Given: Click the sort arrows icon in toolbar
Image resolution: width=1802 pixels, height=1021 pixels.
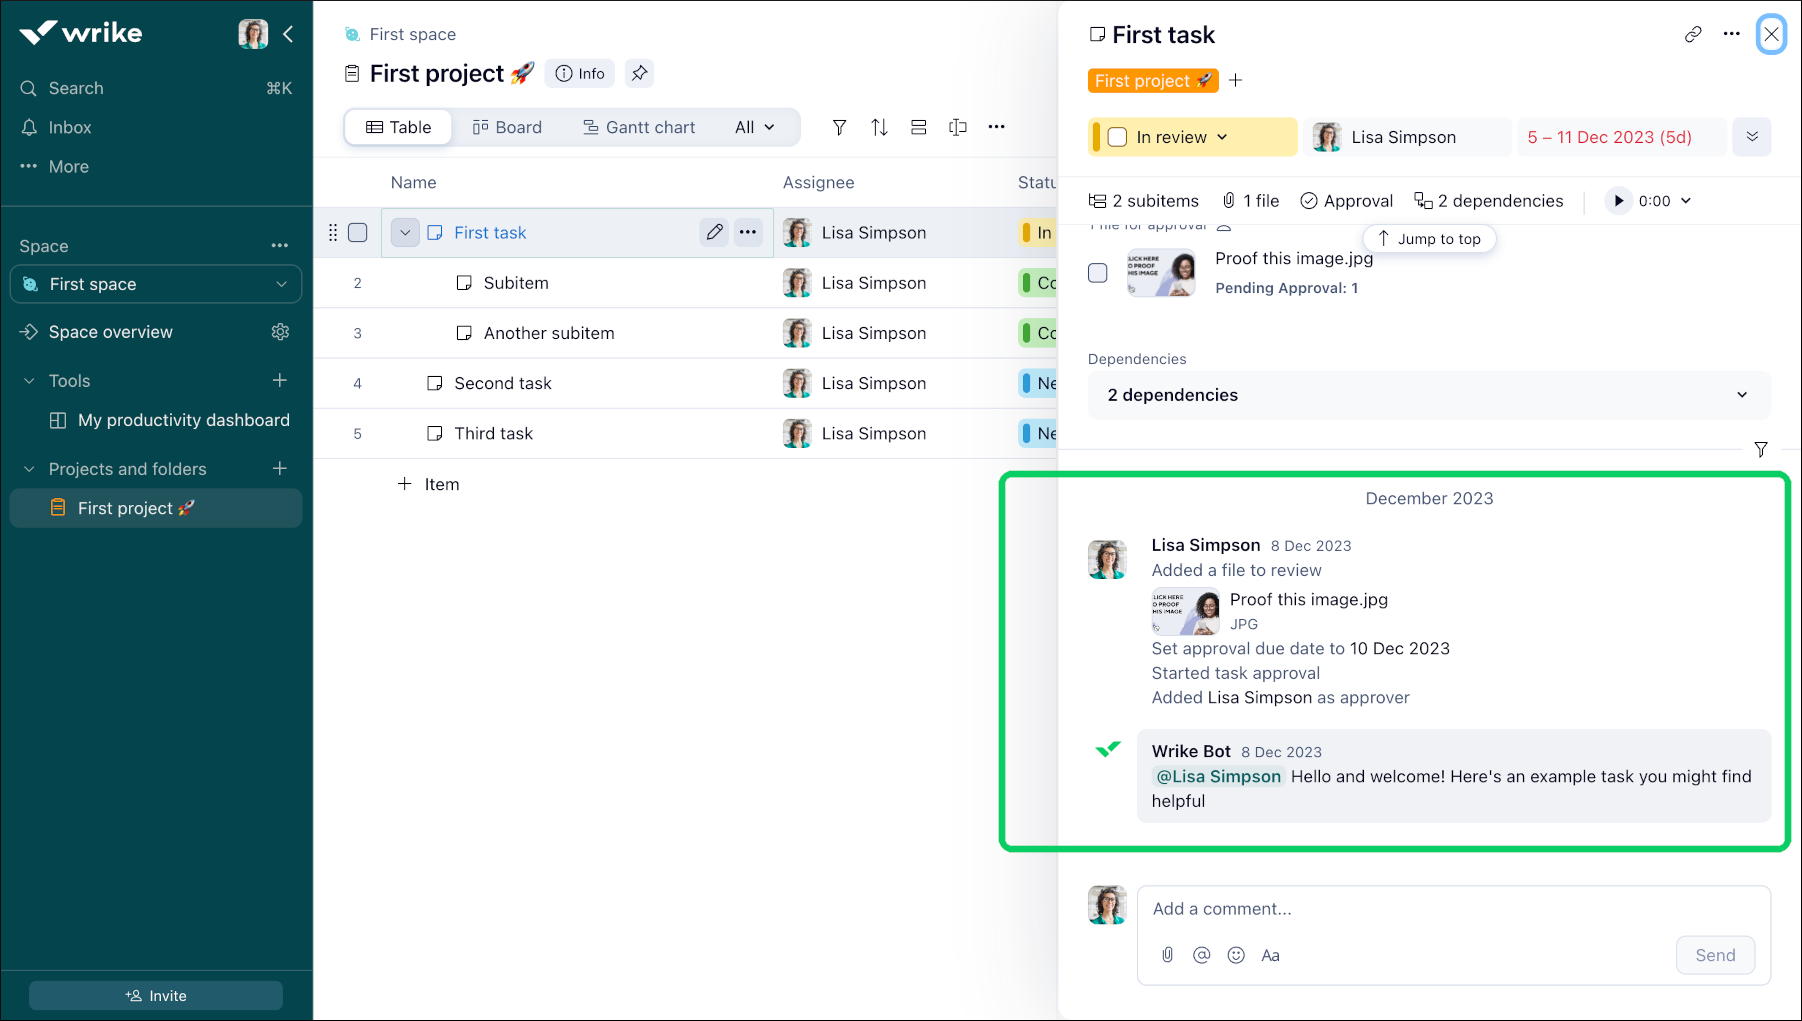Looking at the screenshot, I should coord(879,127).
